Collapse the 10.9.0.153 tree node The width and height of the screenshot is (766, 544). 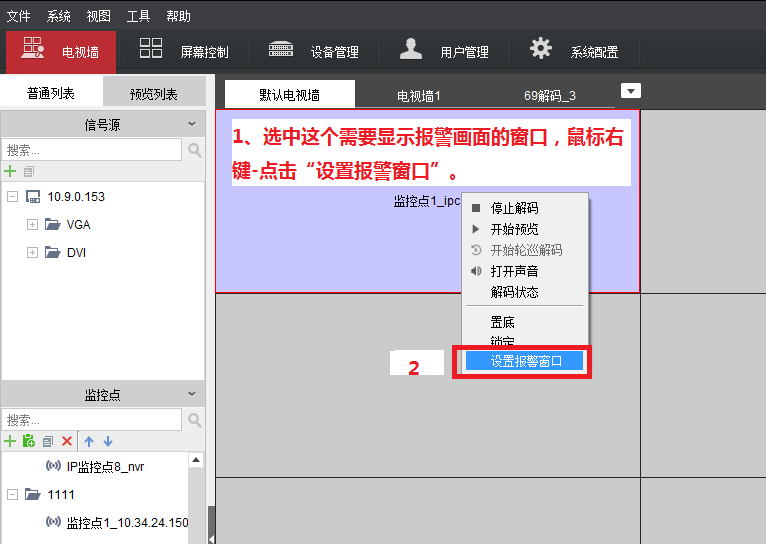12,197
